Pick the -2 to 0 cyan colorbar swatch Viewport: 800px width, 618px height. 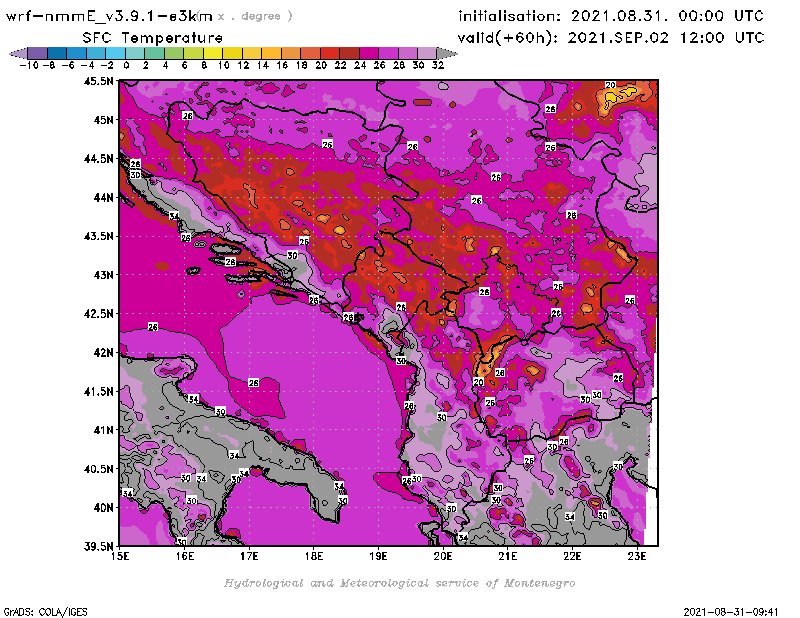[x=115, y=53]
